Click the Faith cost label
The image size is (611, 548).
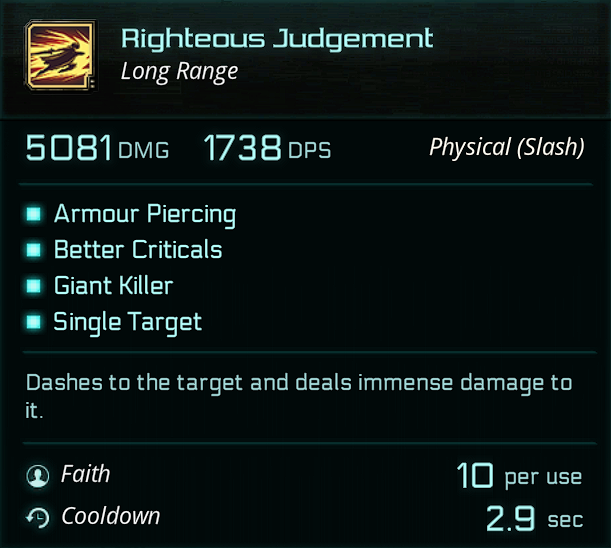tap(85, 475)
